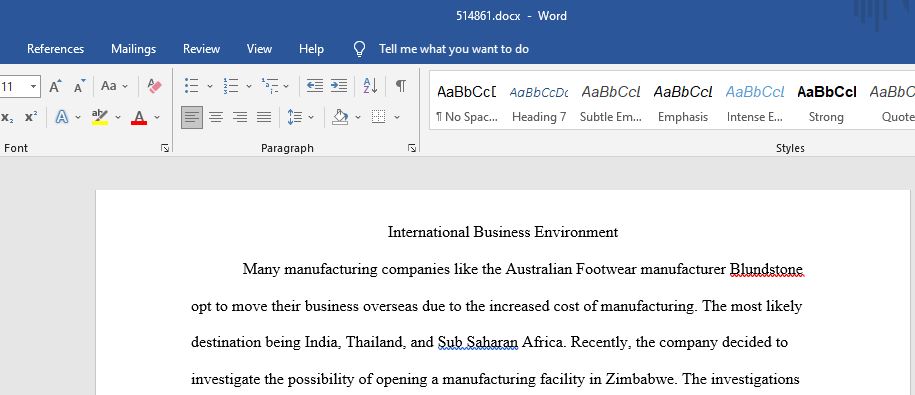Decrease paragraph indent
Image resolution: width=915 pixels, height=395 pixels.
[x=315, y=86]
